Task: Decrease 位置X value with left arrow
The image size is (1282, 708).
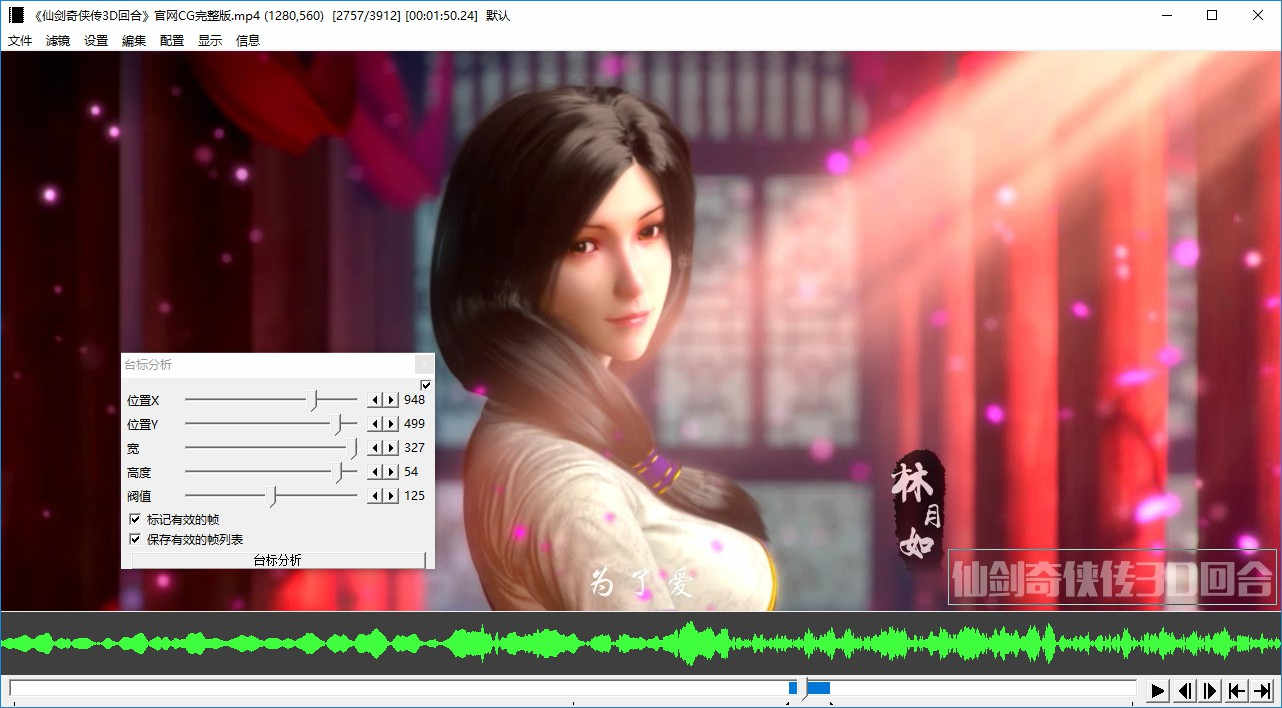Action: pos(375,400)
